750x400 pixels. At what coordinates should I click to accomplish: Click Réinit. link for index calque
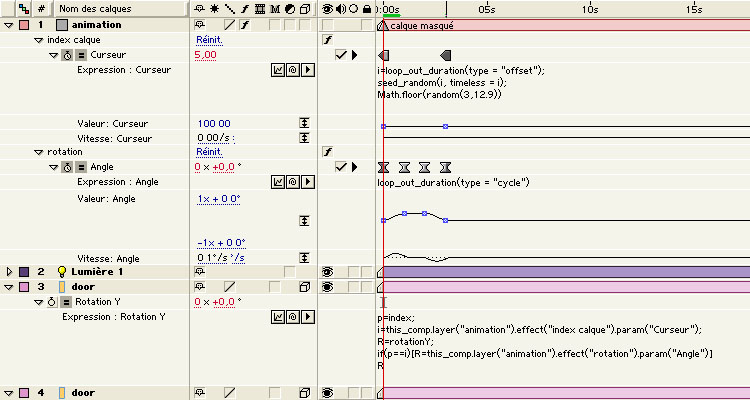tap(210, 40)
